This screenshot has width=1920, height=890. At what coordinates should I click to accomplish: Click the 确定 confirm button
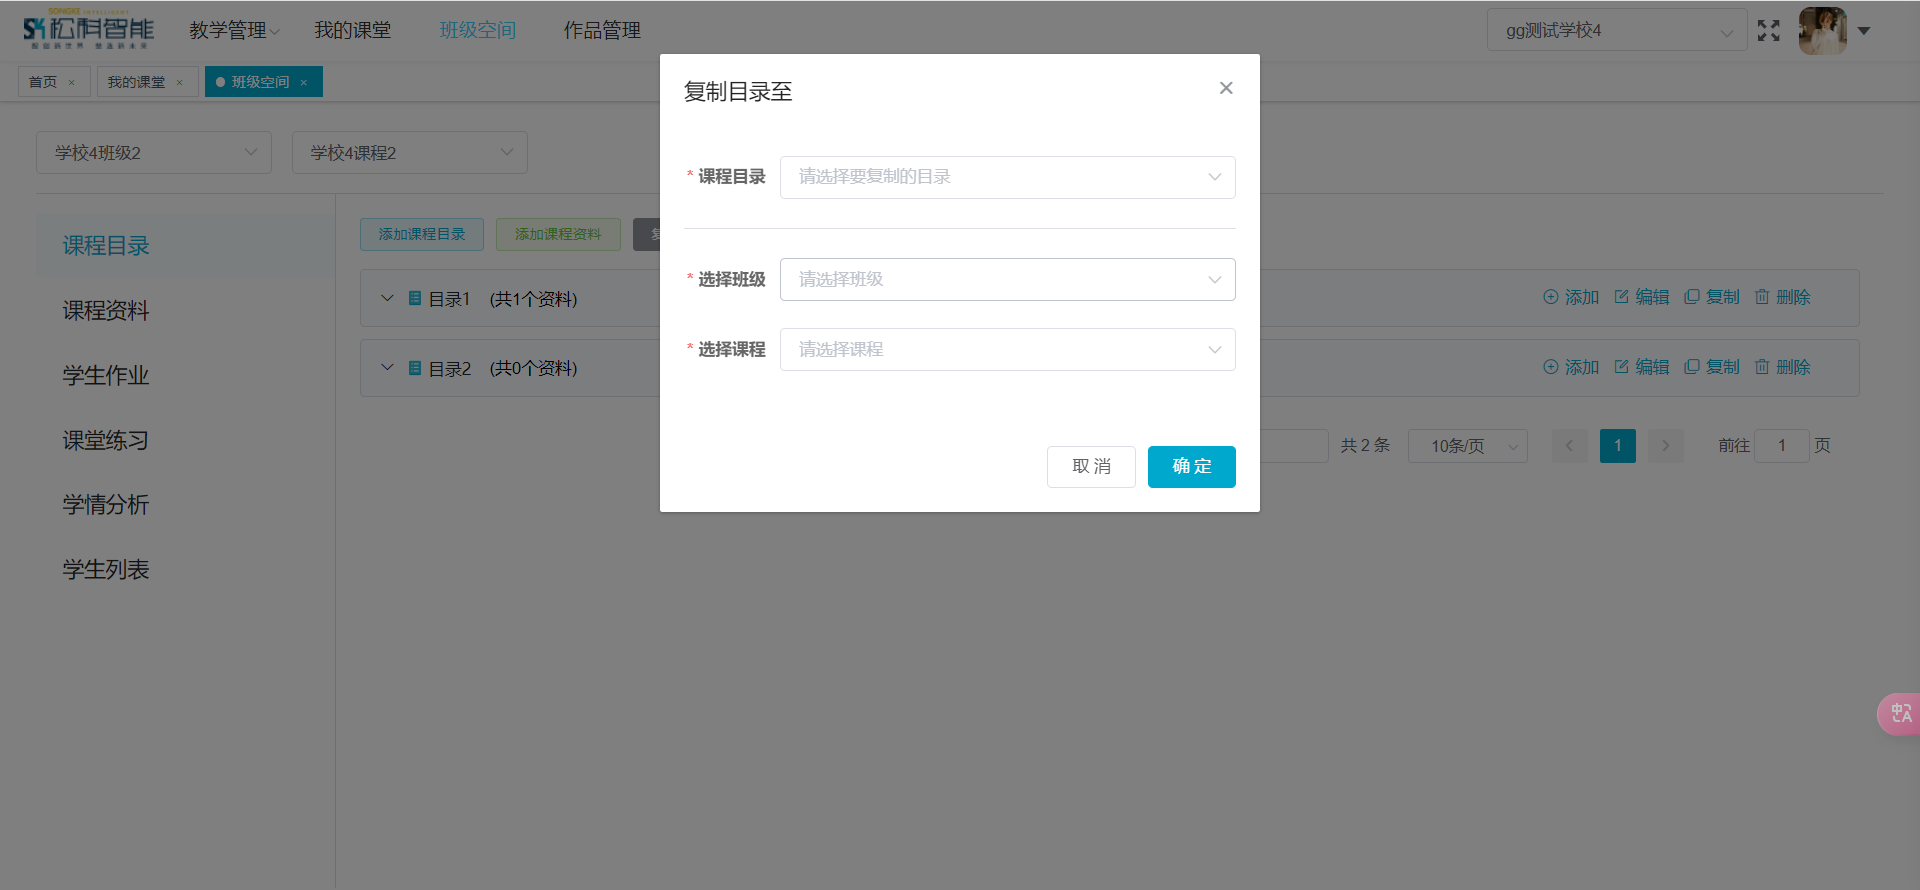click(1191, 467)
